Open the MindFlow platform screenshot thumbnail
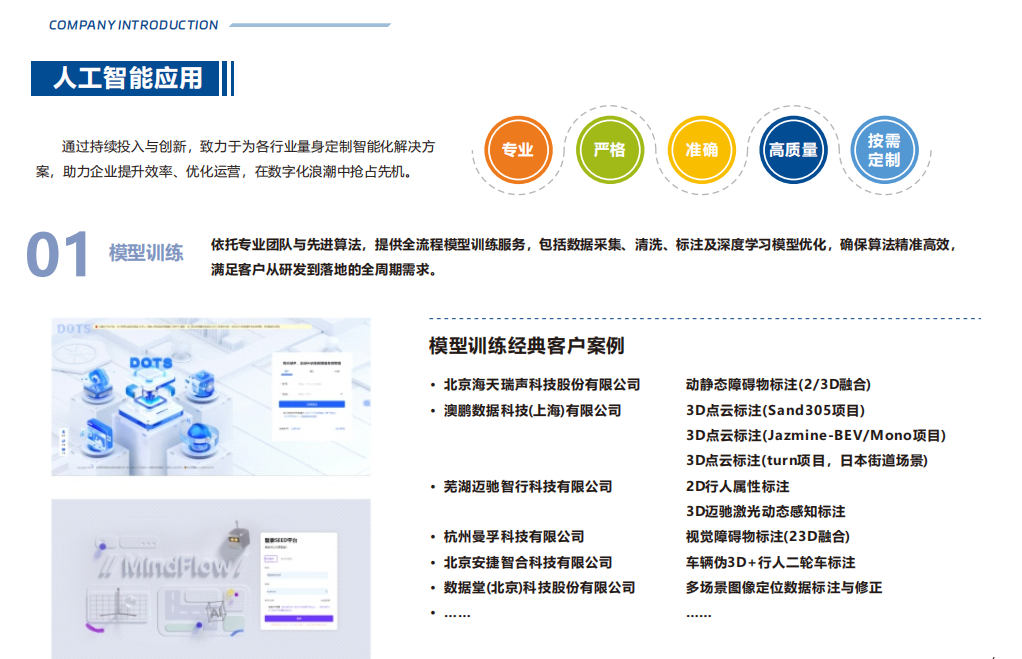Screen dimensions: 1022x659 211,578
